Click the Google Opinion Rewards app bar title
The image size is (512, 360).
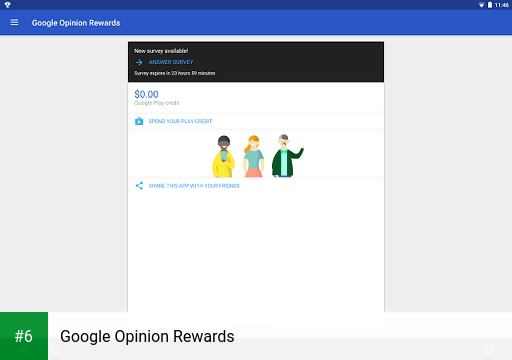tap(76, 23)
